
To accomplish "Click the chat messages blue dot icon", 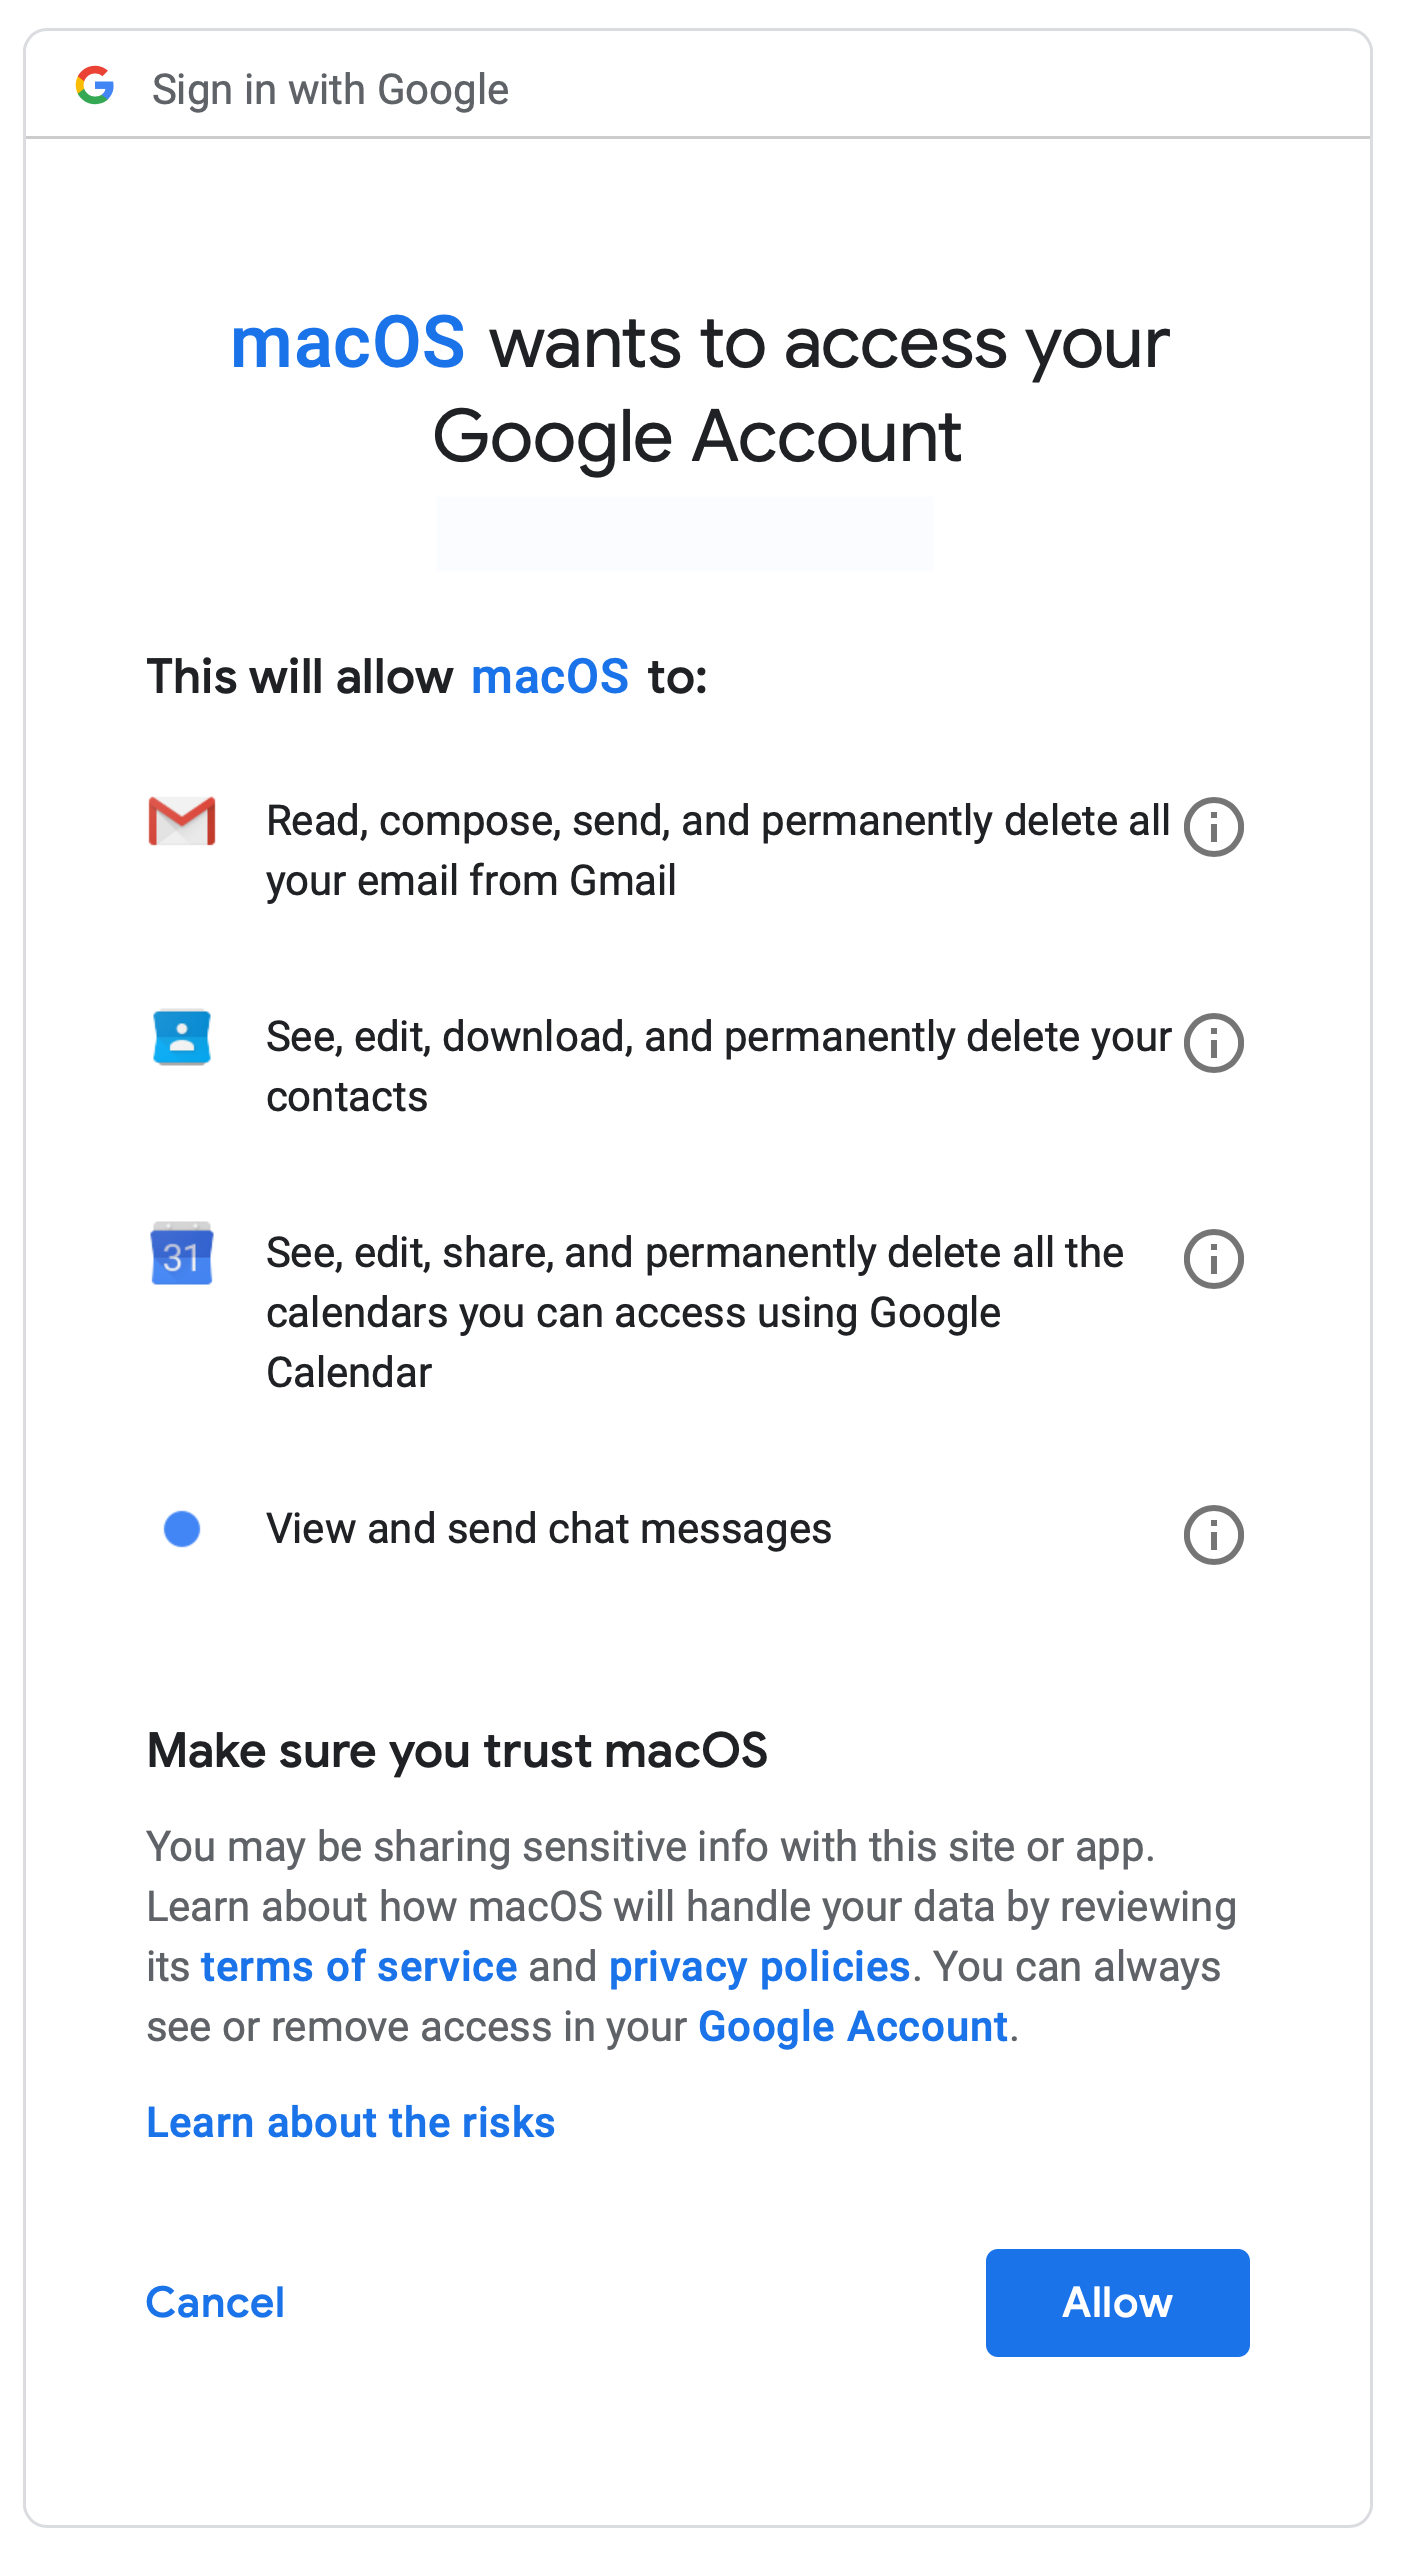I will (x=182, y=1527).
